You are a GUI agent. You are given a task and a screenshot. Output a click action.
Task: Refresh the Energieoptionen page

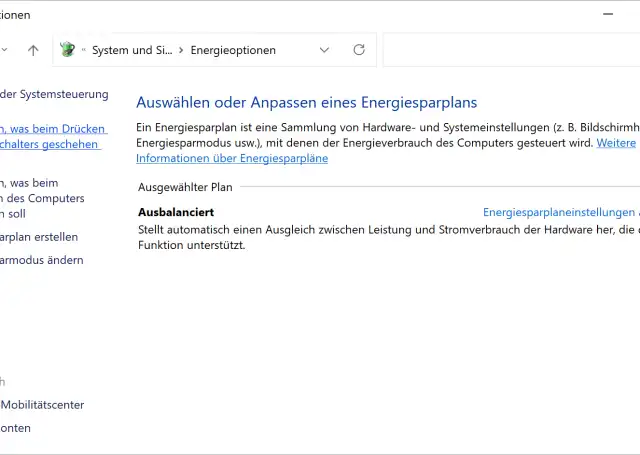click(x=359, y=50)
